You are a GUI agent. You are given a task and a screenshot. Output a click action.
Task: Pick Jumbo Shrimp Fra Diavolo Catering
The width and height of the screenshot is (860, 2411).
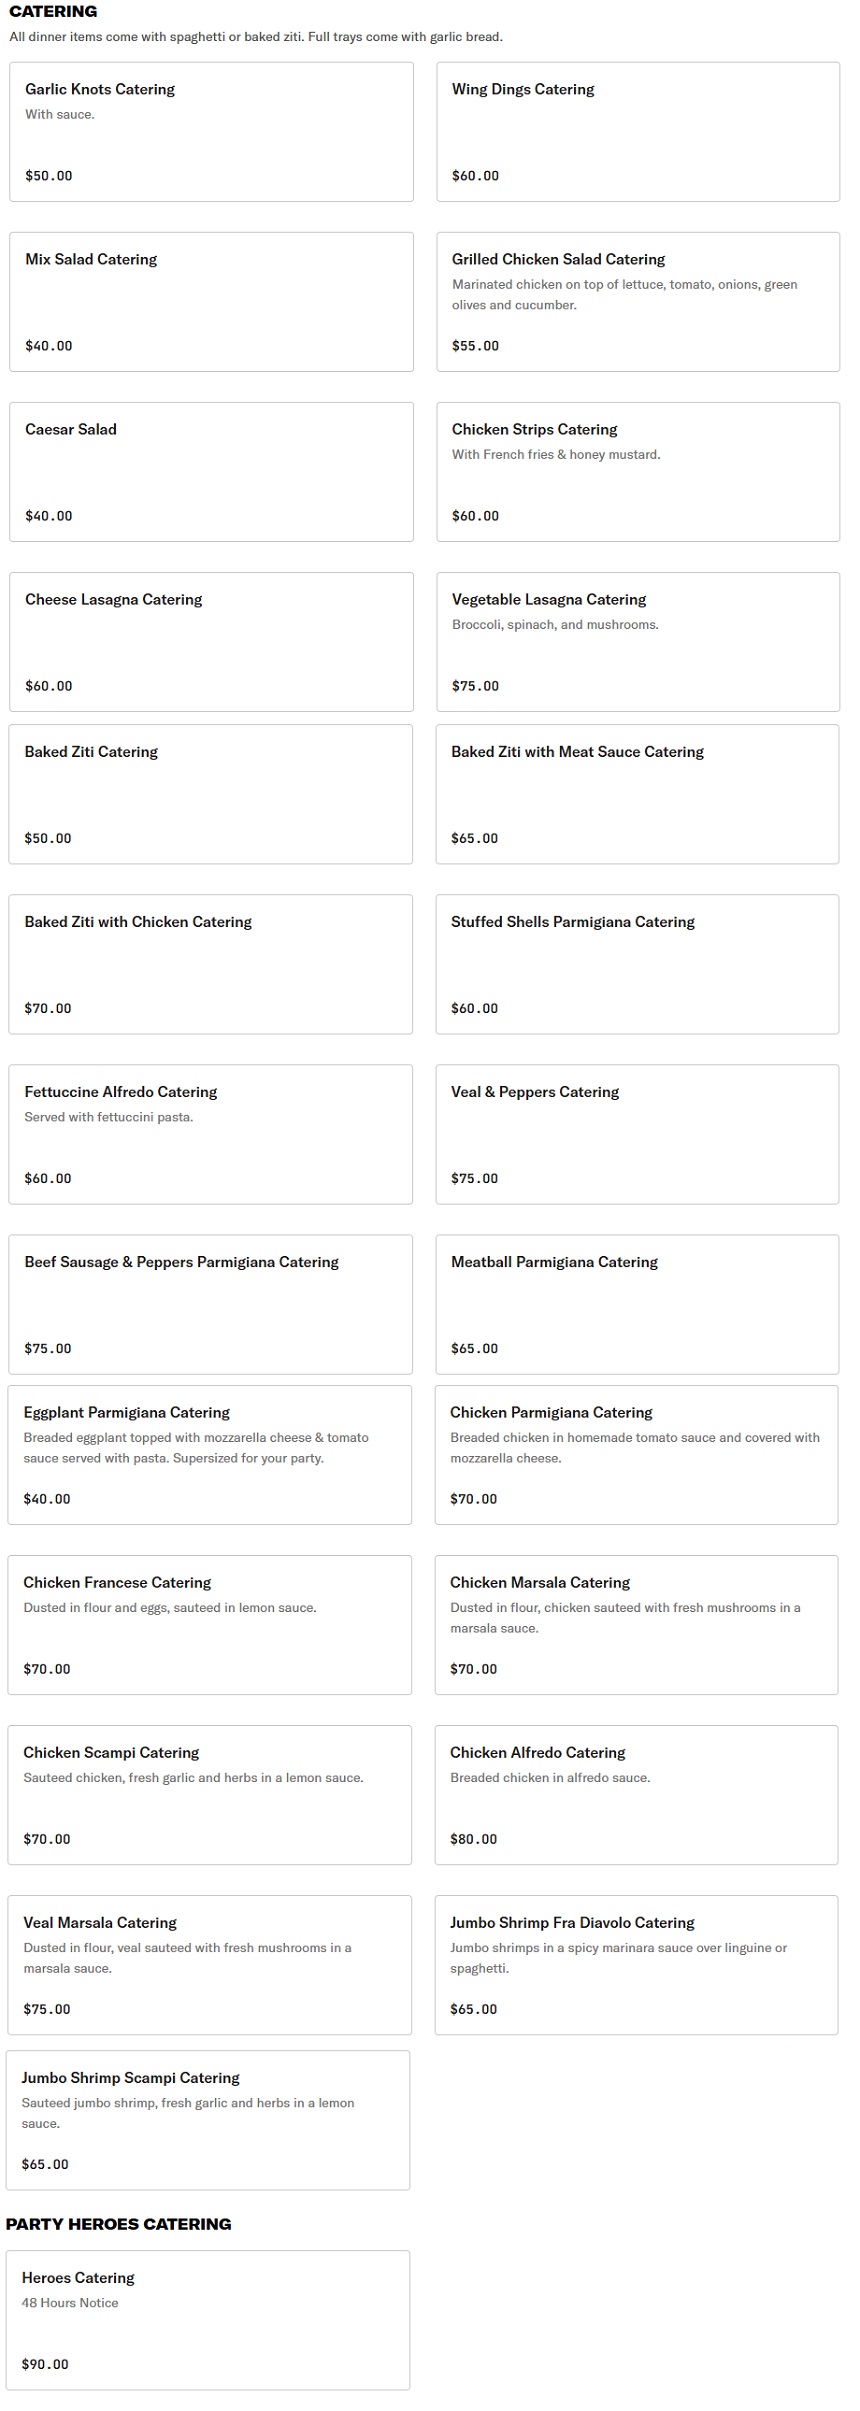point(636,1965)
